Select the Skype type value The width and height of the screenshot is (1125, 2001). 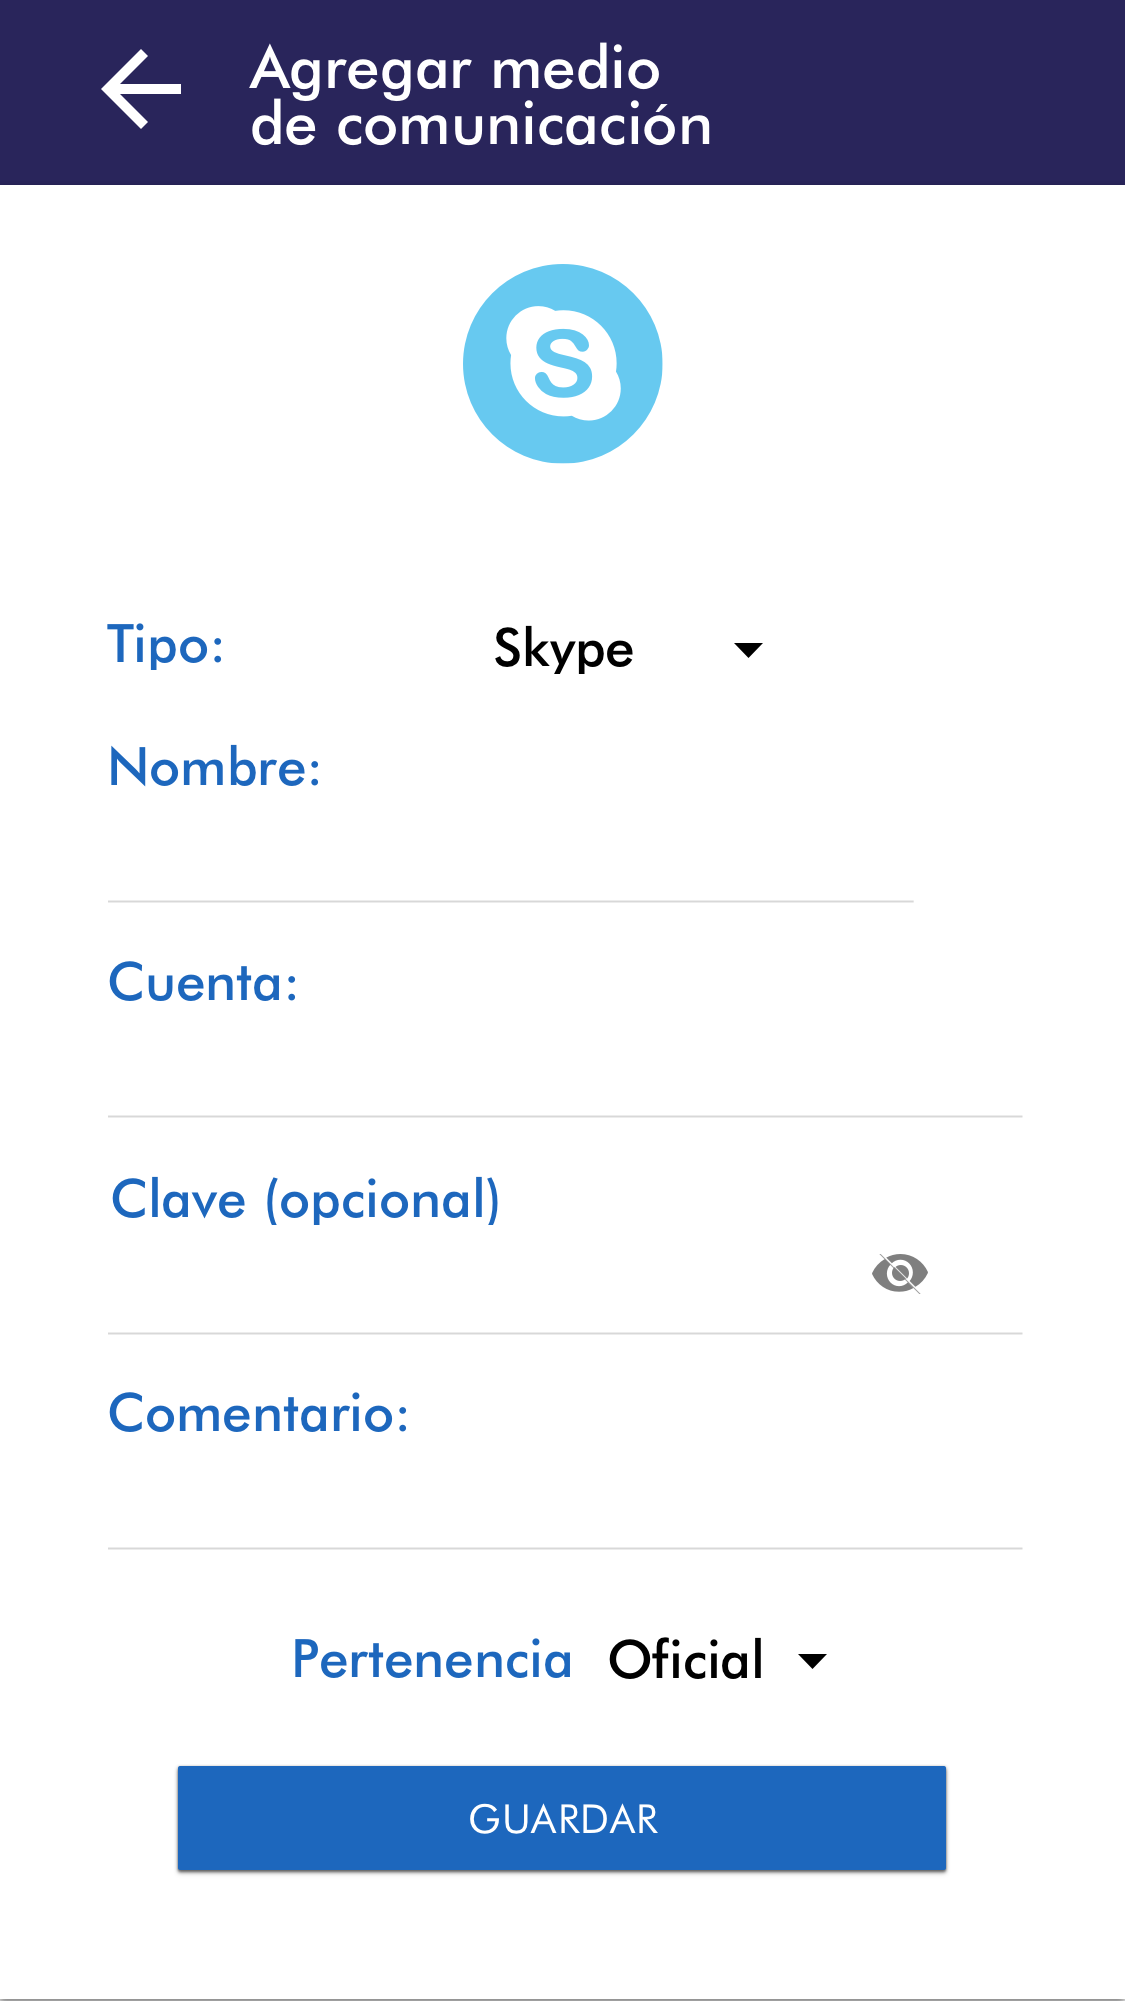point(564,649)
